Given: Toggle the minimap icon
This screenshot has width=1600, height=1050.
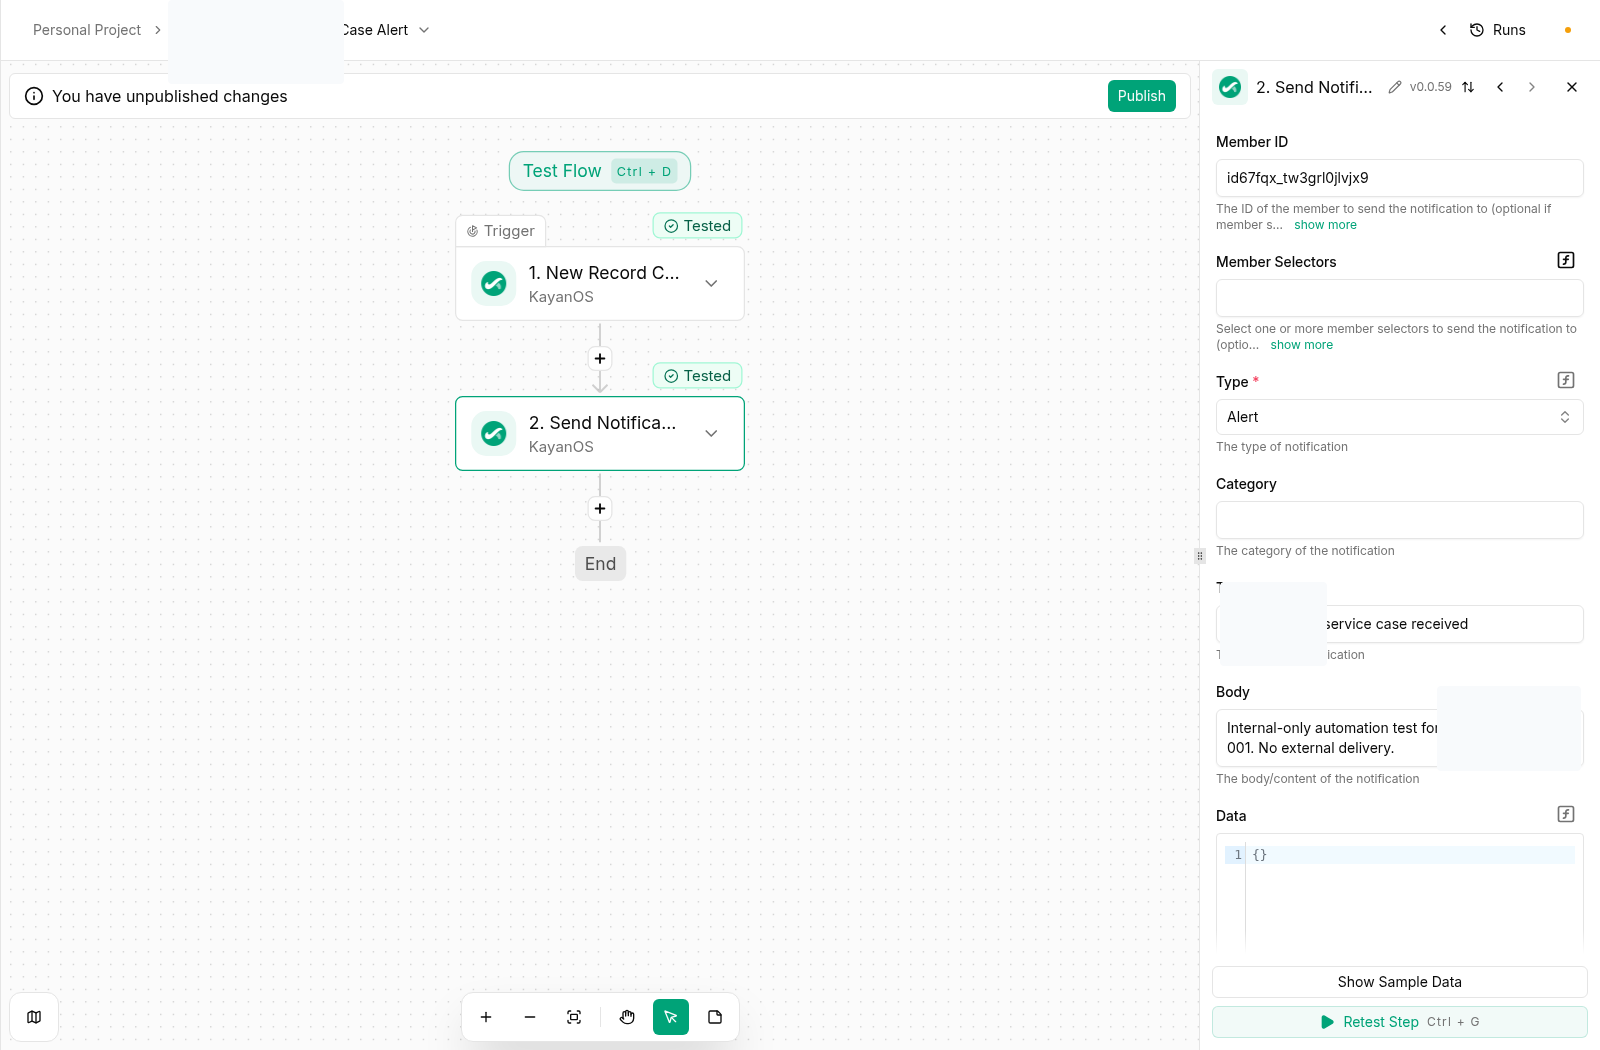Looking at the screenshot, I should click(x=34, y=1017).
